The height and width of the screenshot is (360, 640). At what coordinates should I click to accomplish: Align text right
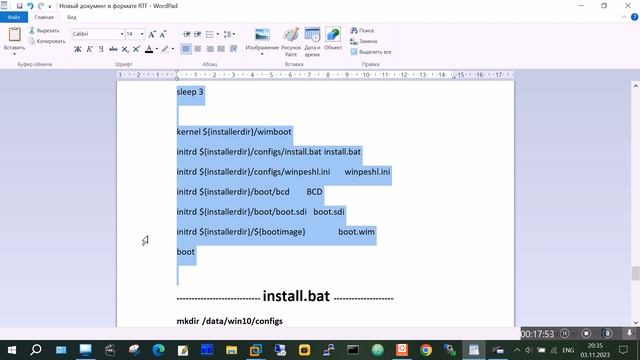[x=209, y=49]
